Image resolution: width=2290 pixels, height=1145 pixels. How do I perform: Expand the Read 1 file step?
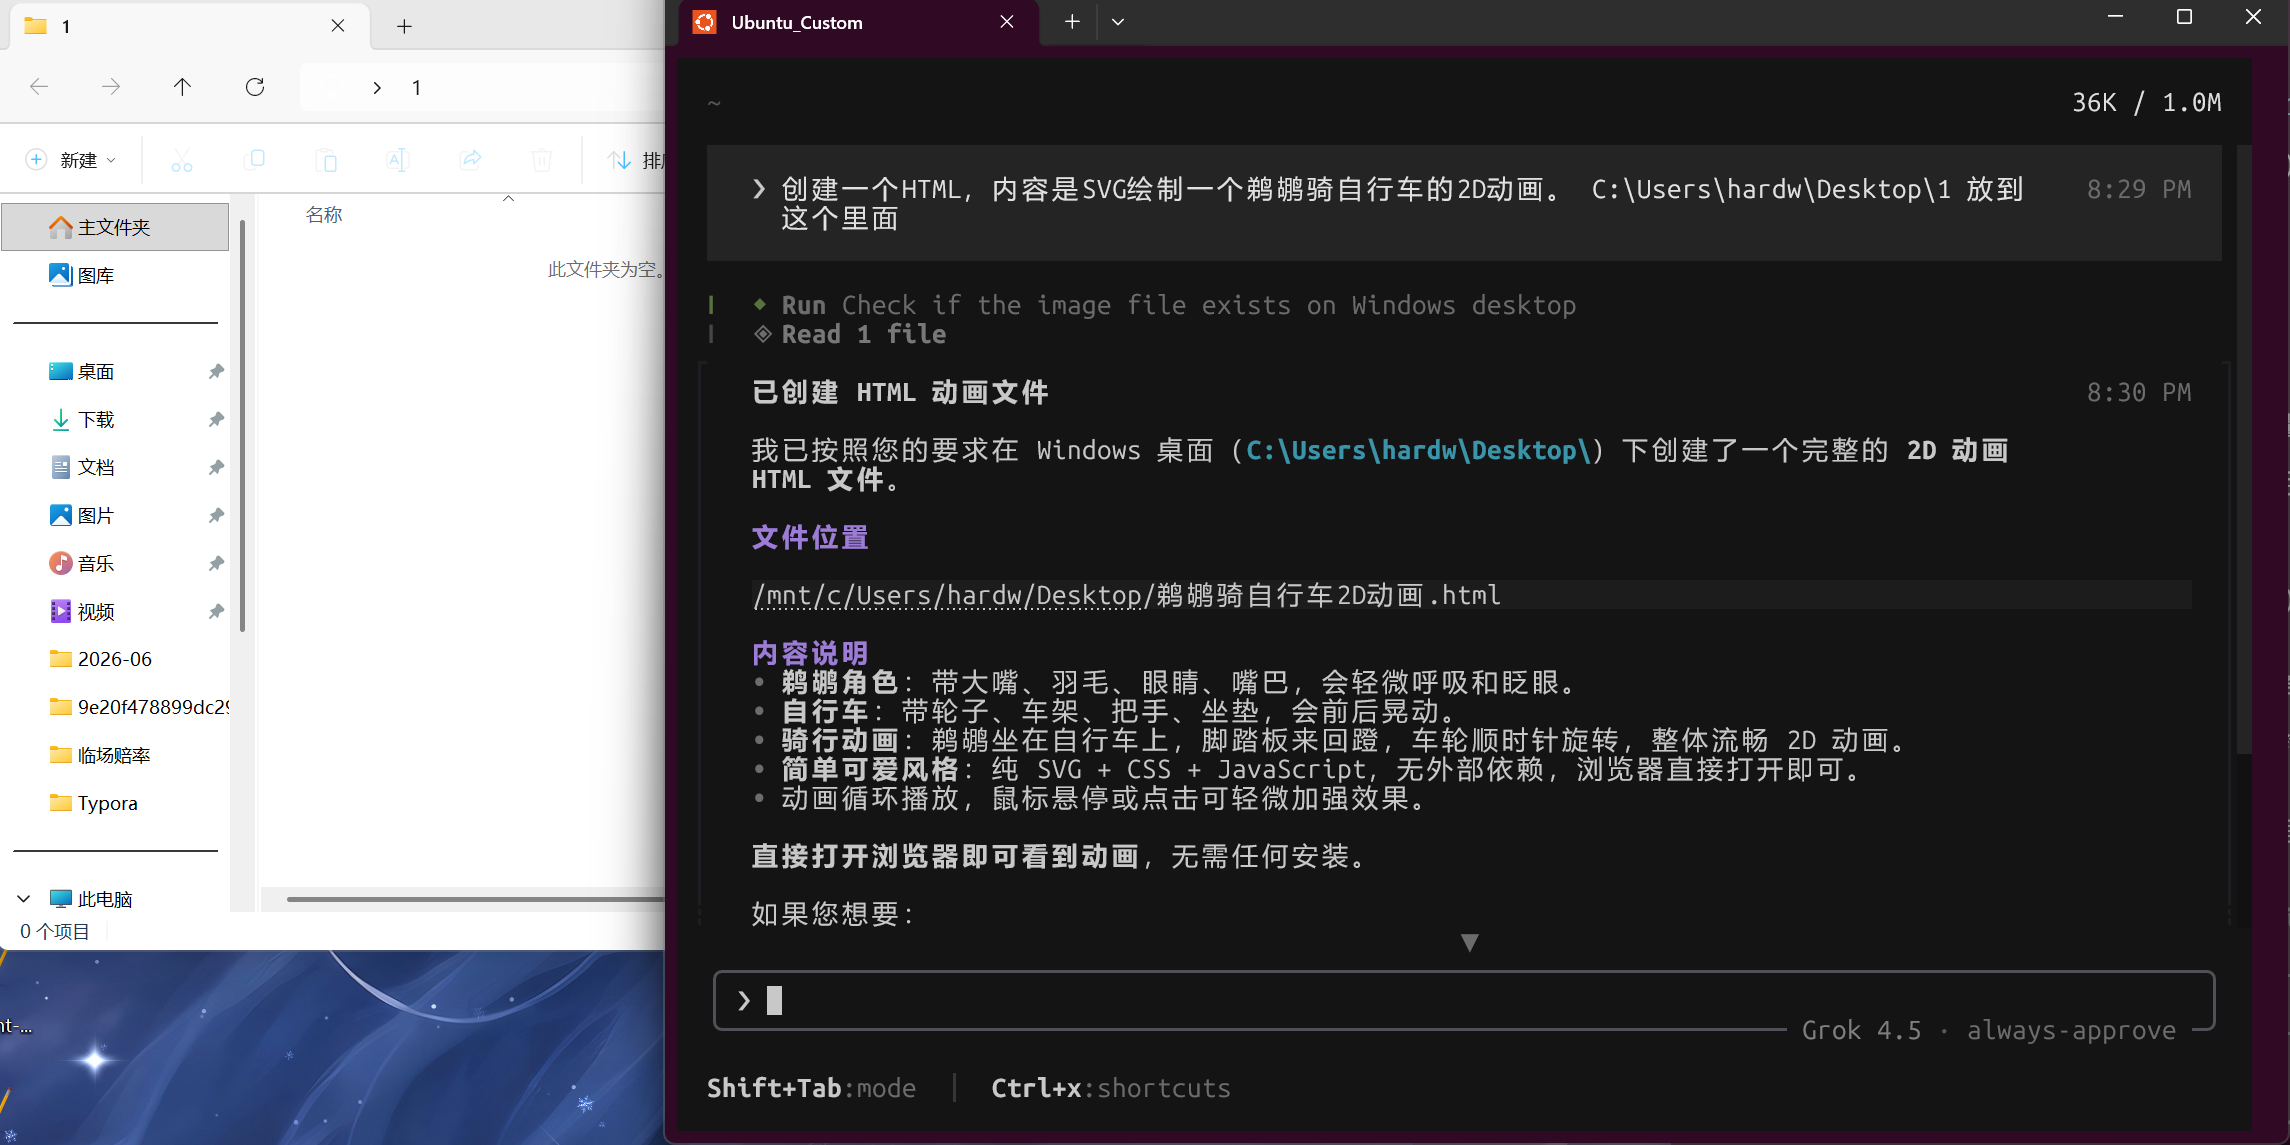click(x=850, y=334)
